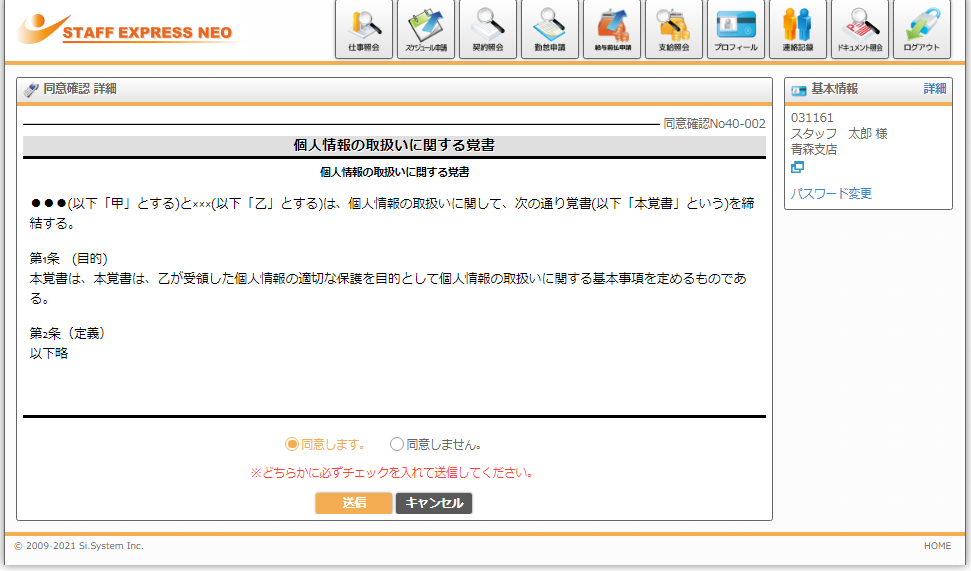Open 支給照会 payment inquiry icon
Screen dimensions: 971x571
673,29
